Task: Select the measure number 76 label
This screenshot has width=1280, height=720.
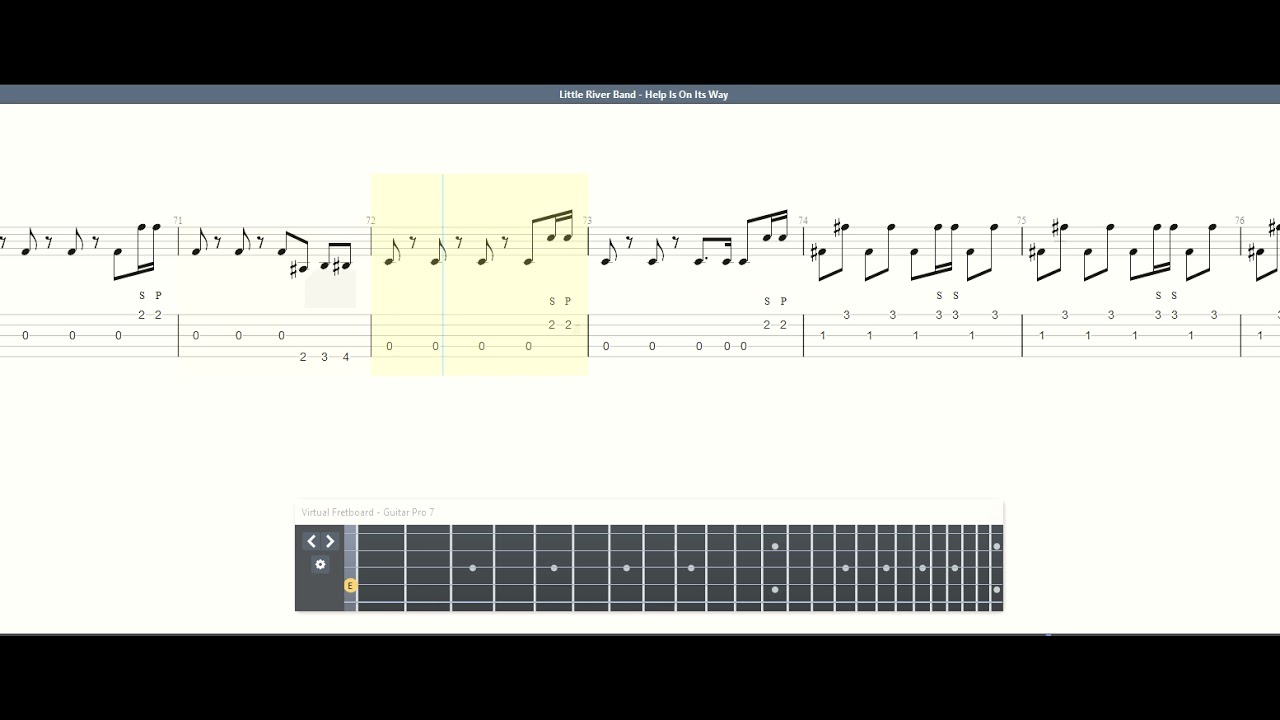Action: pyautogui.click(x=1239, y=221)
